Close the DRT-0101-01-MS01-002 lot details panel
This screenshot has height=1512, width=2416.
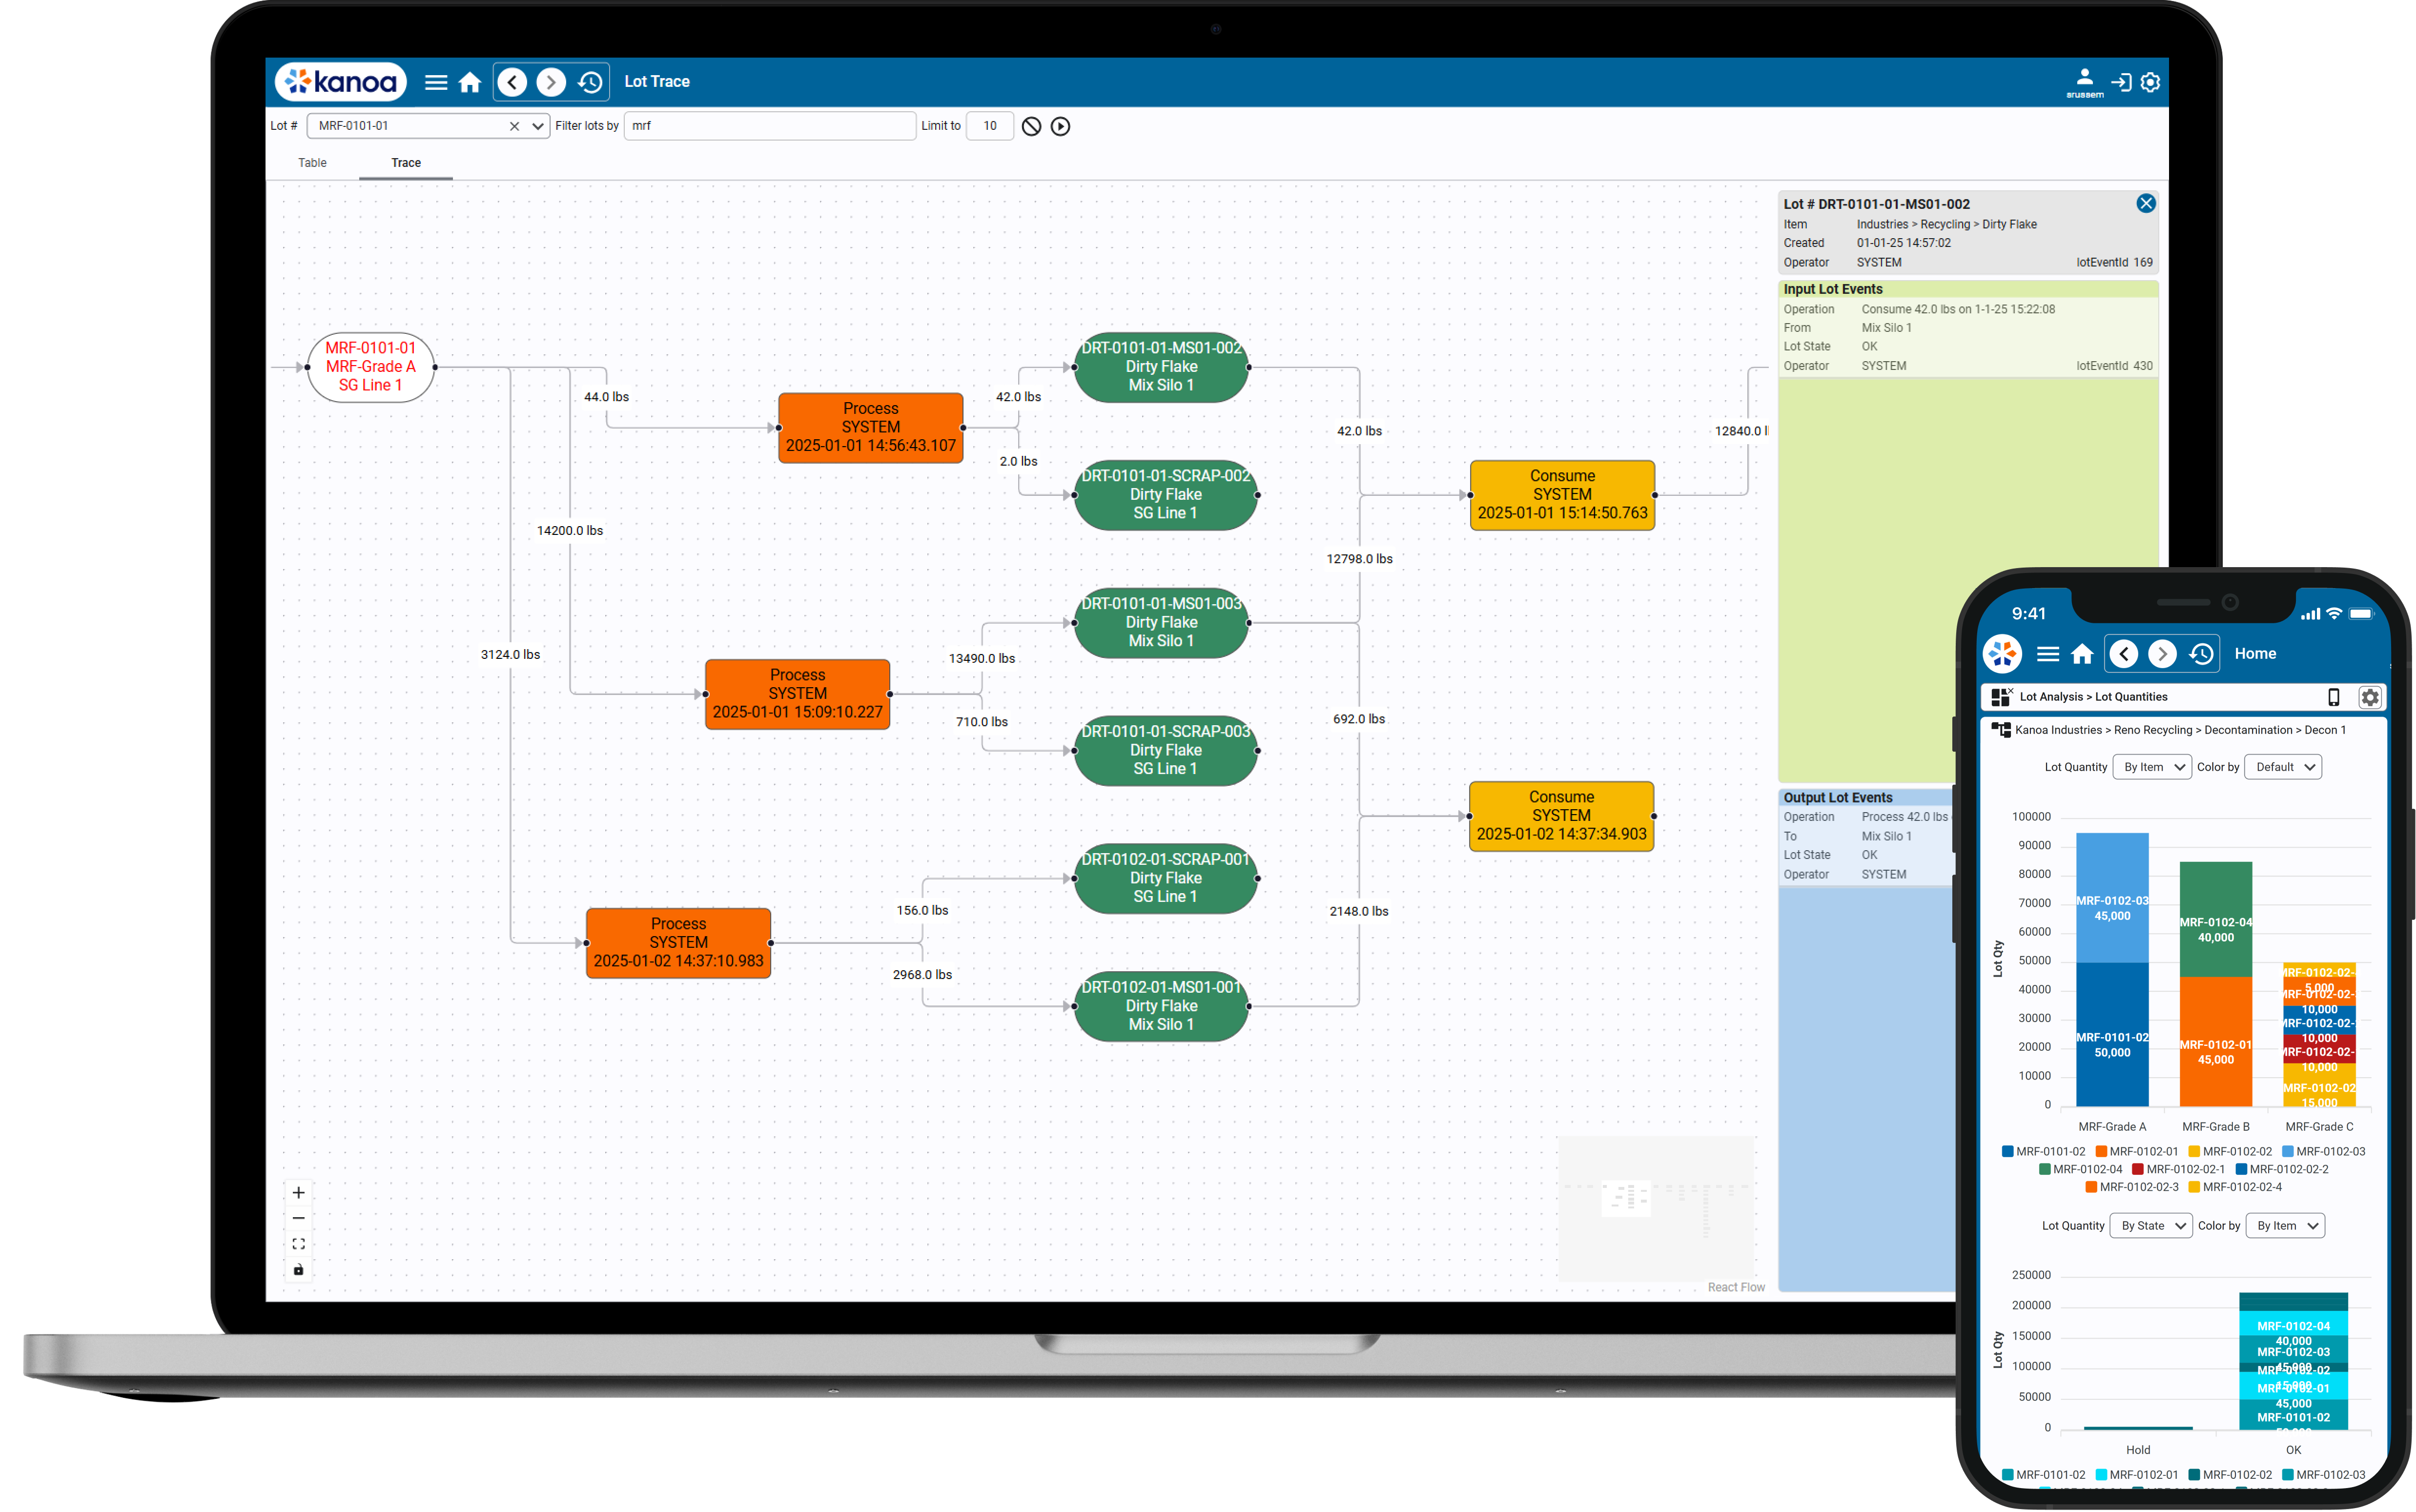click(2146, 204)
